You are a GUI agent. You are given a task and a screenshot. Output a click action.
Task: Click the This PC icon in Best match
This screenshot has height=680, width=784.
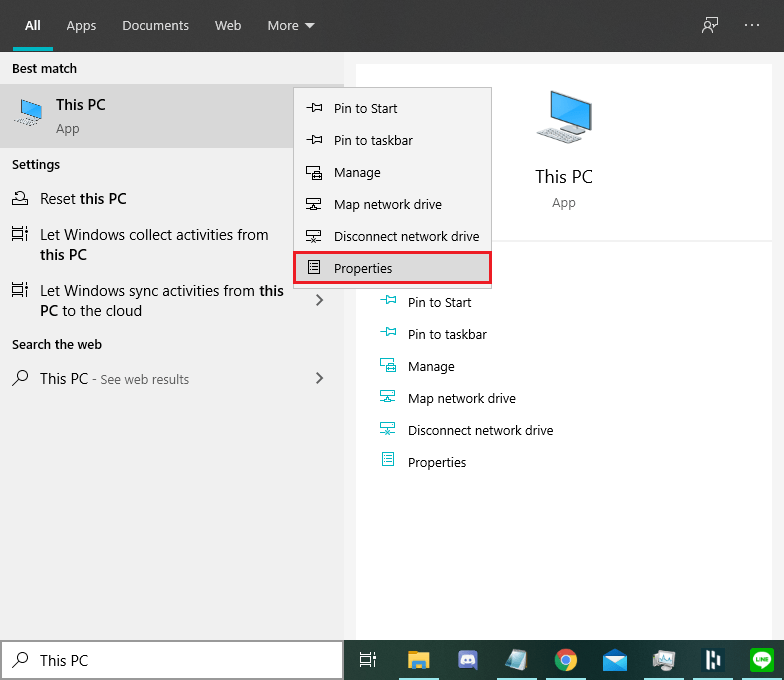30,112
